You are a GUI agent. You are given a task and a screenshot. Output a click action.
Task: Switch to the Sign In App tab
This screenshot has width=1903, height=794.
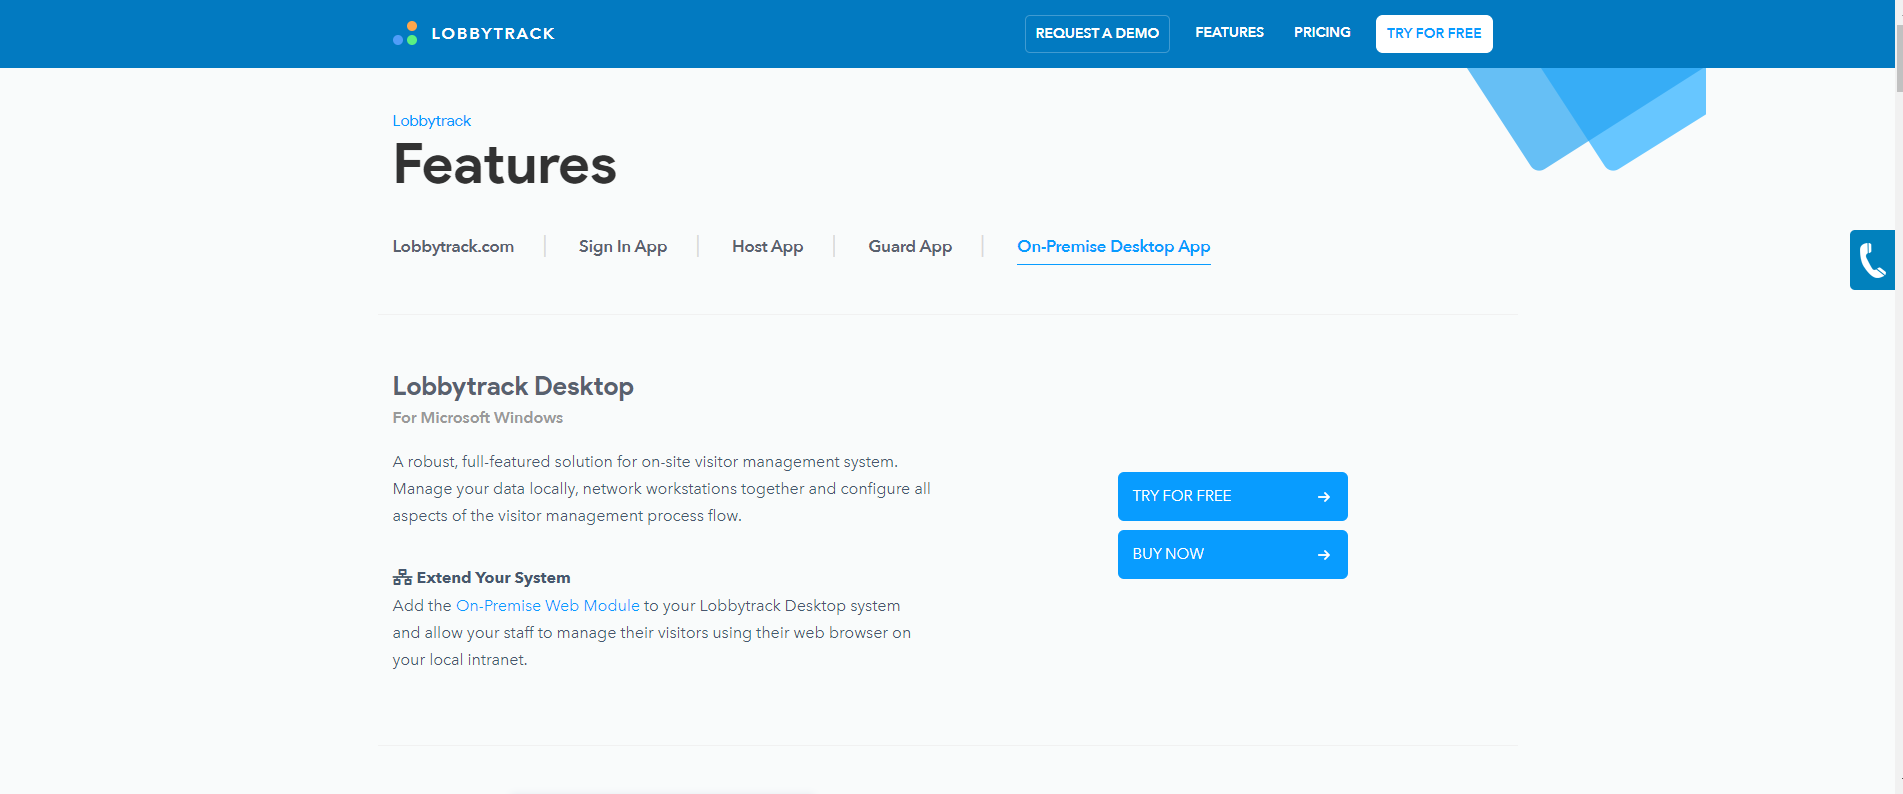[x=623, y=246]
